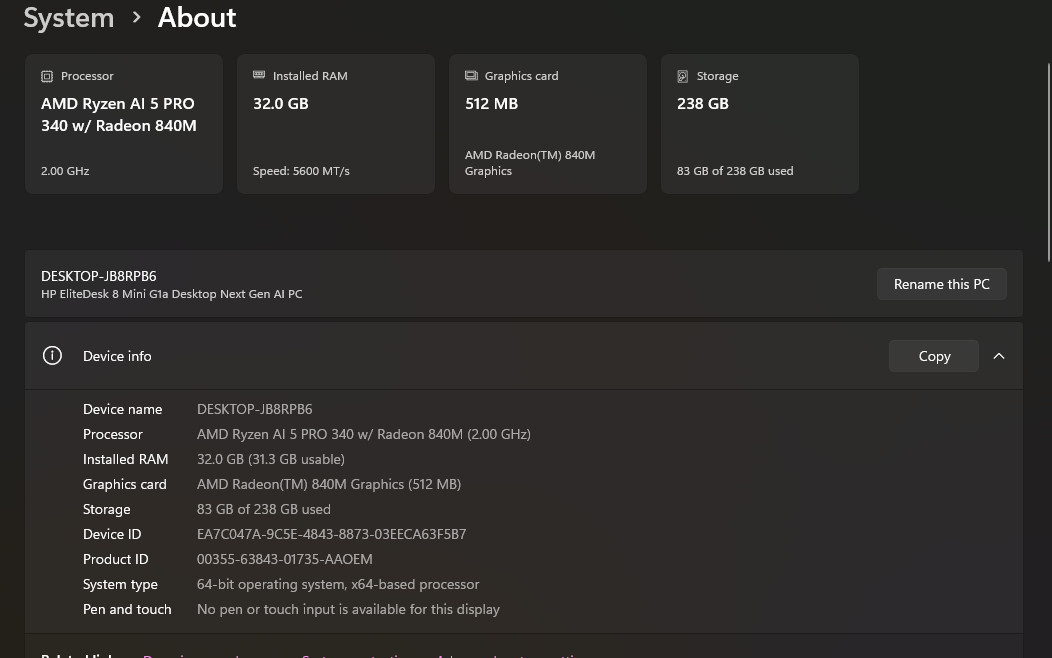
Task: Rename this PC
Action: click(x=941, y=284)
